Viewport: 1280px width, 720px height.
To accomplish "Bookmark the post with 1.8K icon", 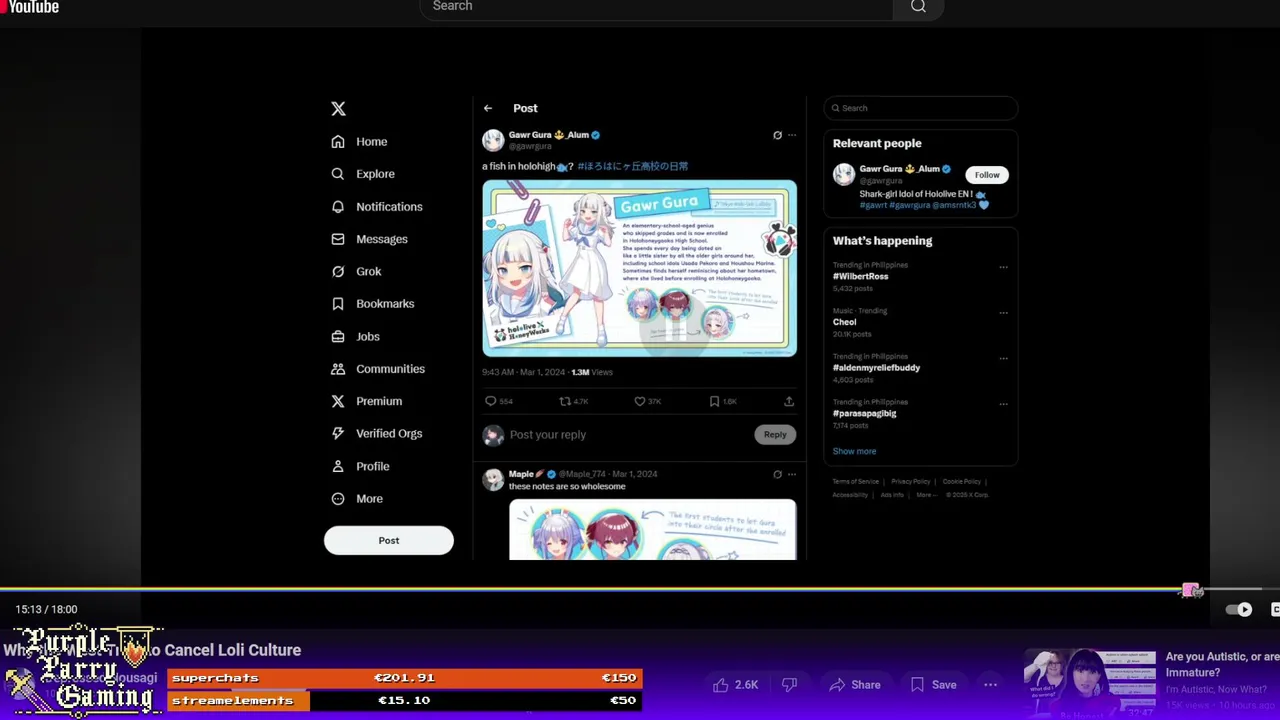I will coord(714,401).
